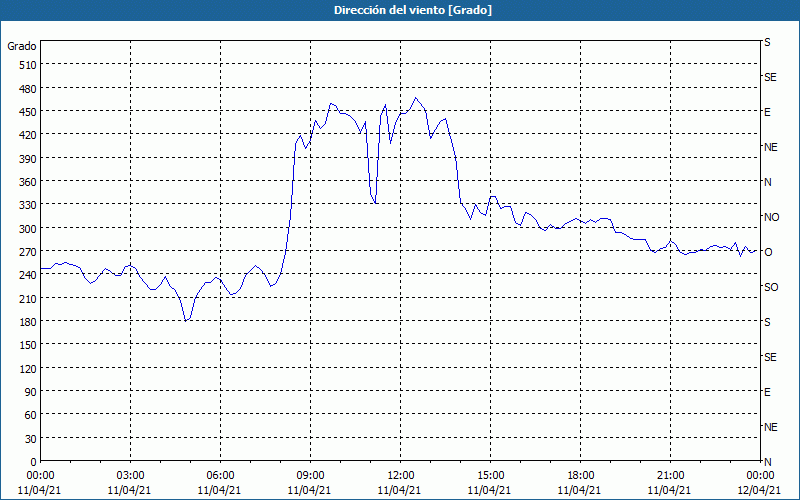
Task: Click the 11/04/21 date under 03:00
Action: point(130,490)
